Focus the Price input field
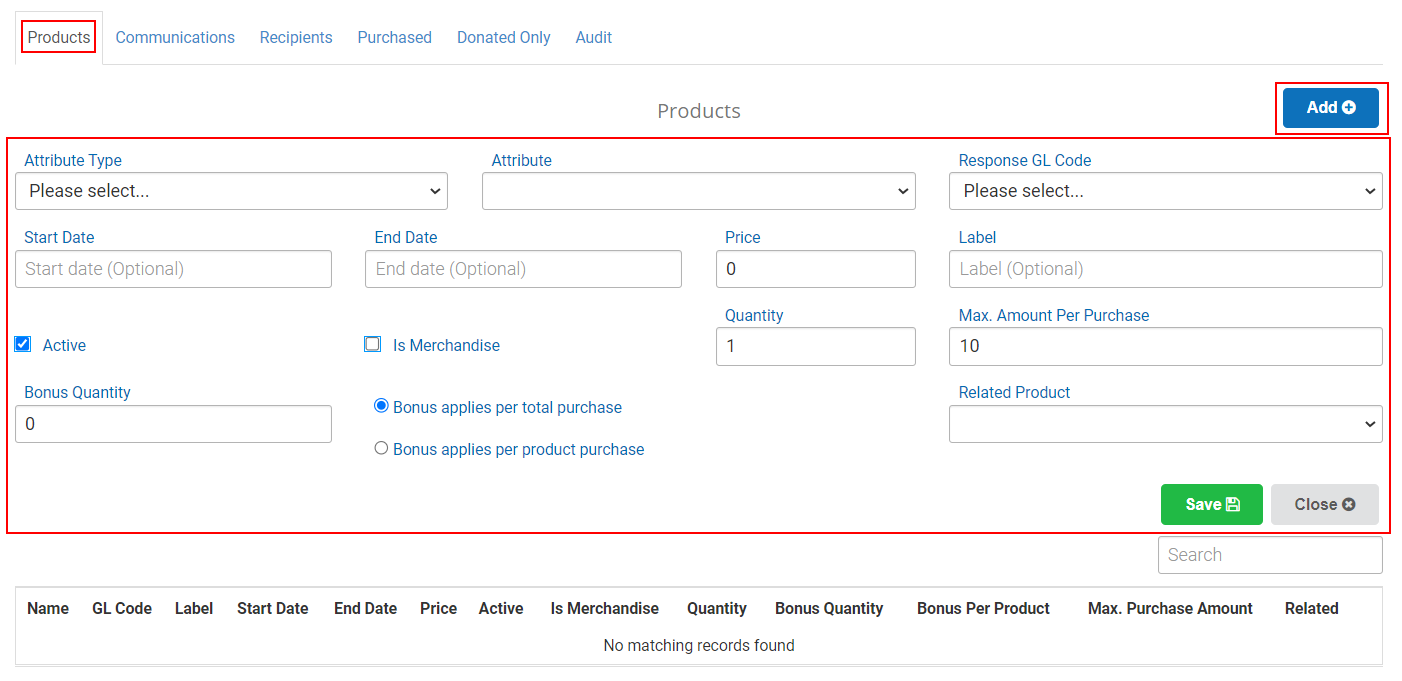This screenshot has height=681, width=1402. (x=815, y=269)
